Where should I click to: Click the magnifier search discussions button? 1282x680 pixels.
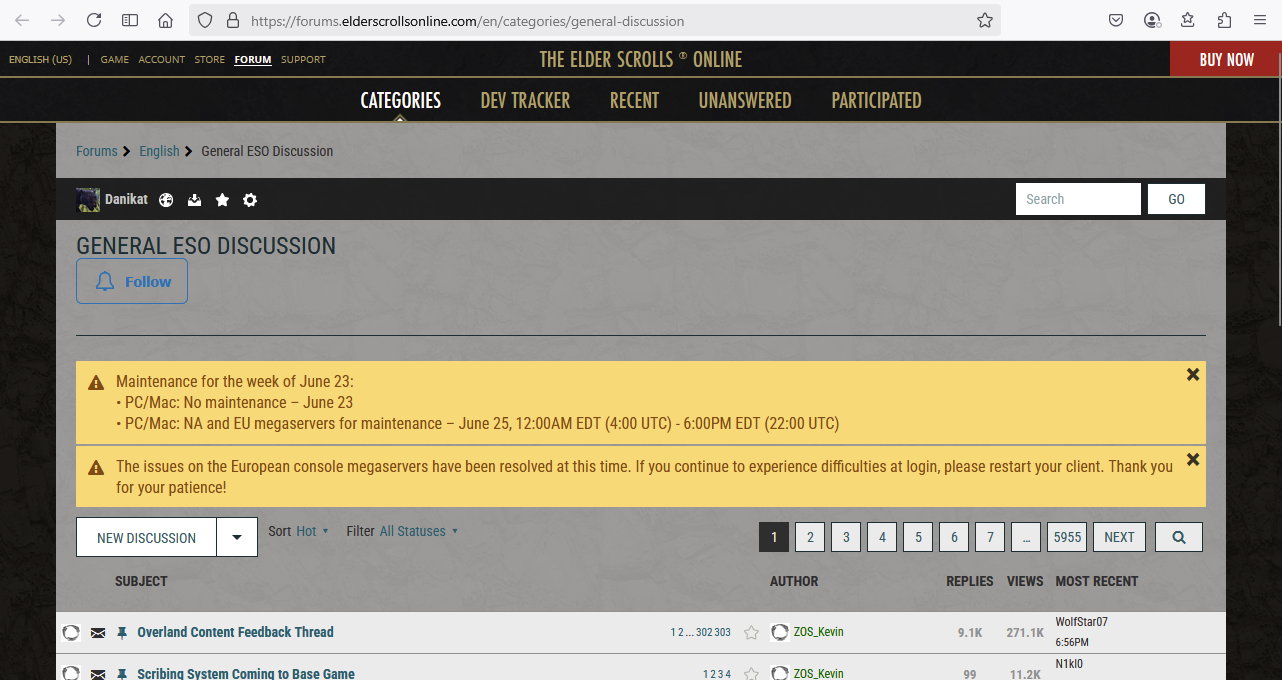pos(1179,537)
